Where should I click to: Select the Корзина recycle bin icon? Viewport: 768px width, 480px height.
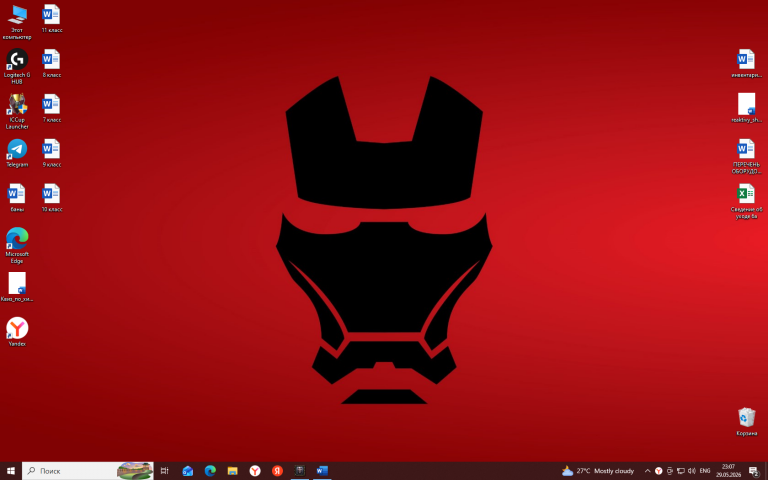click(746, 422)
